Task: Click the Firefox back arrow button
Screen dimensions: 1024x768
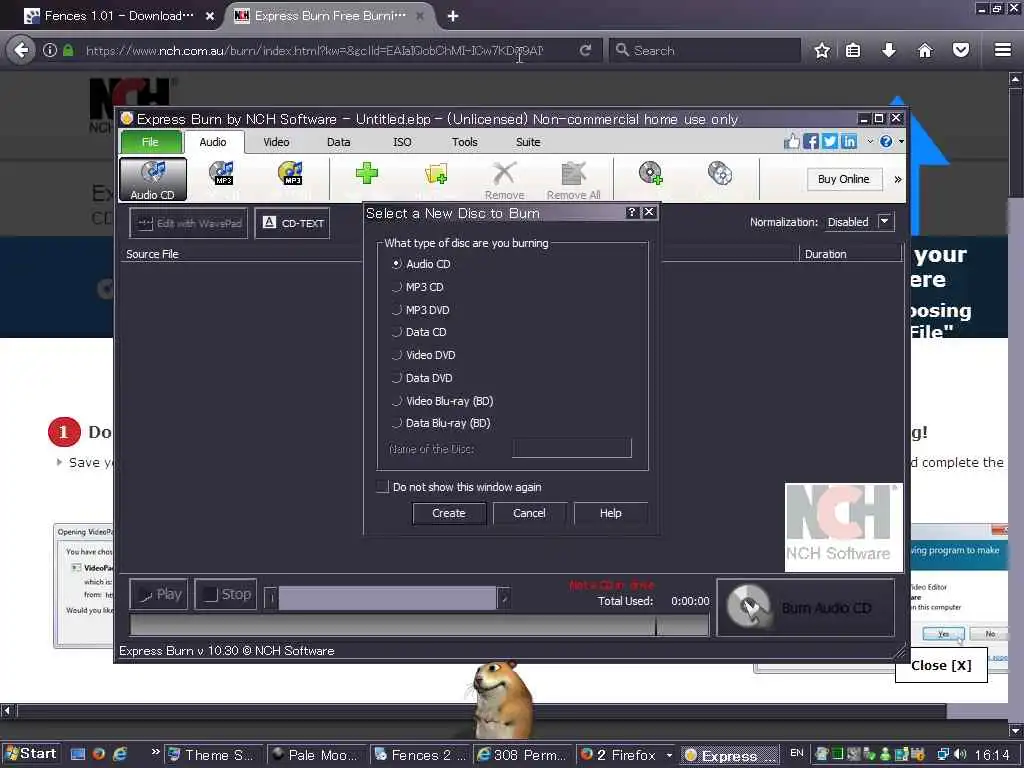Action: 22,50
